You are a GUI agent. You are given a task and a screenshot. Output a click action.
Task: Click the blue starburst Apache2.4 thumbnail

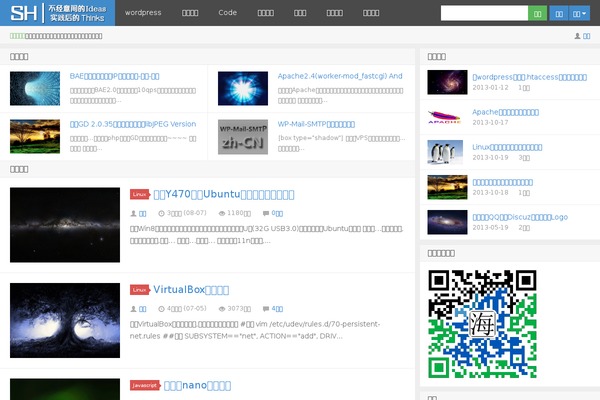(x=243, y=88)
